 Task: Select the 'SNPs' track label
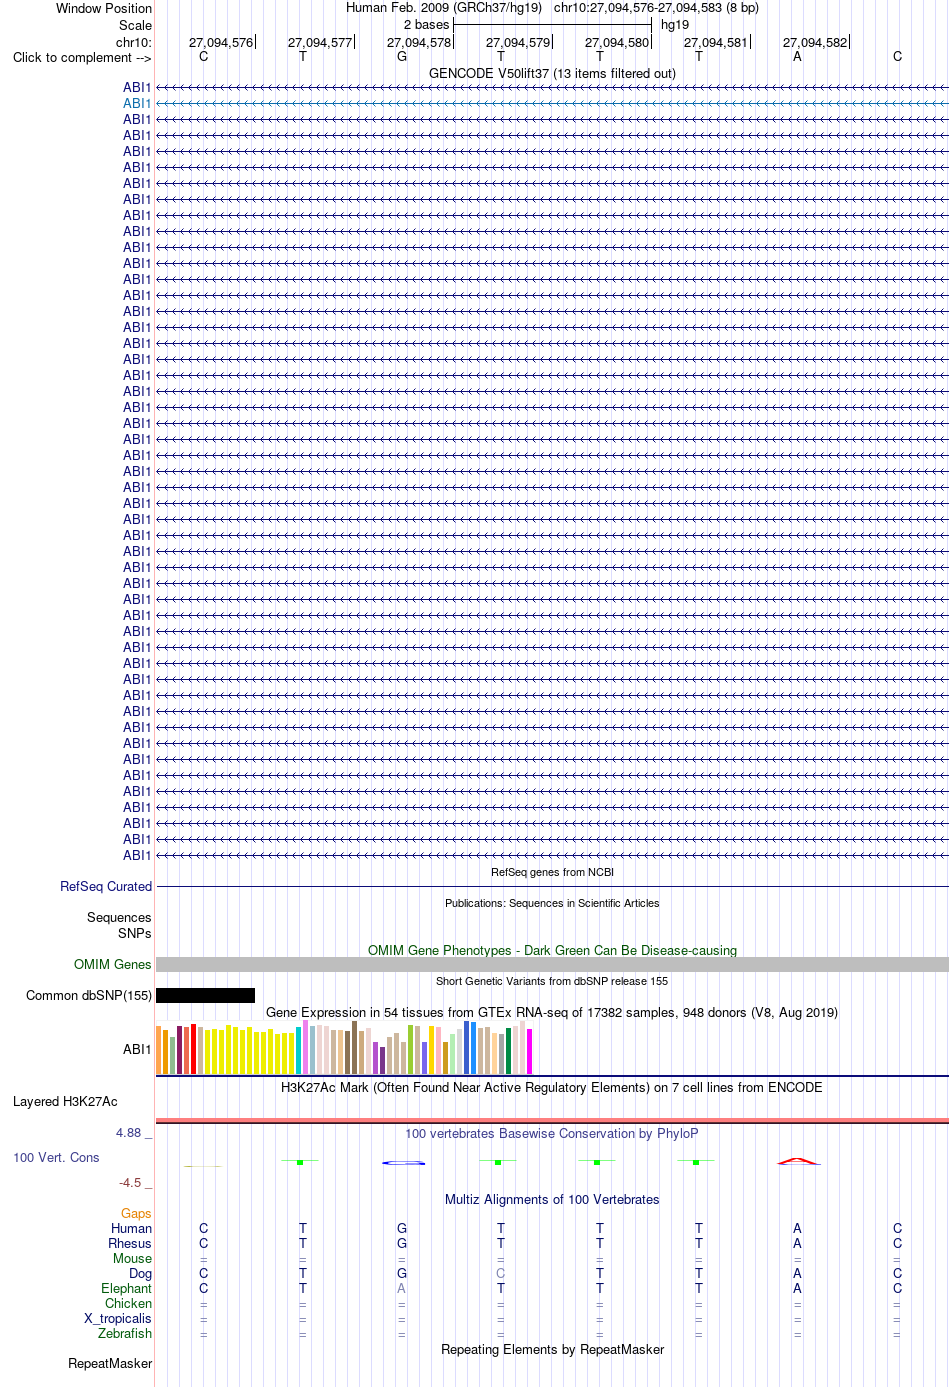click(x=135, y=933)
